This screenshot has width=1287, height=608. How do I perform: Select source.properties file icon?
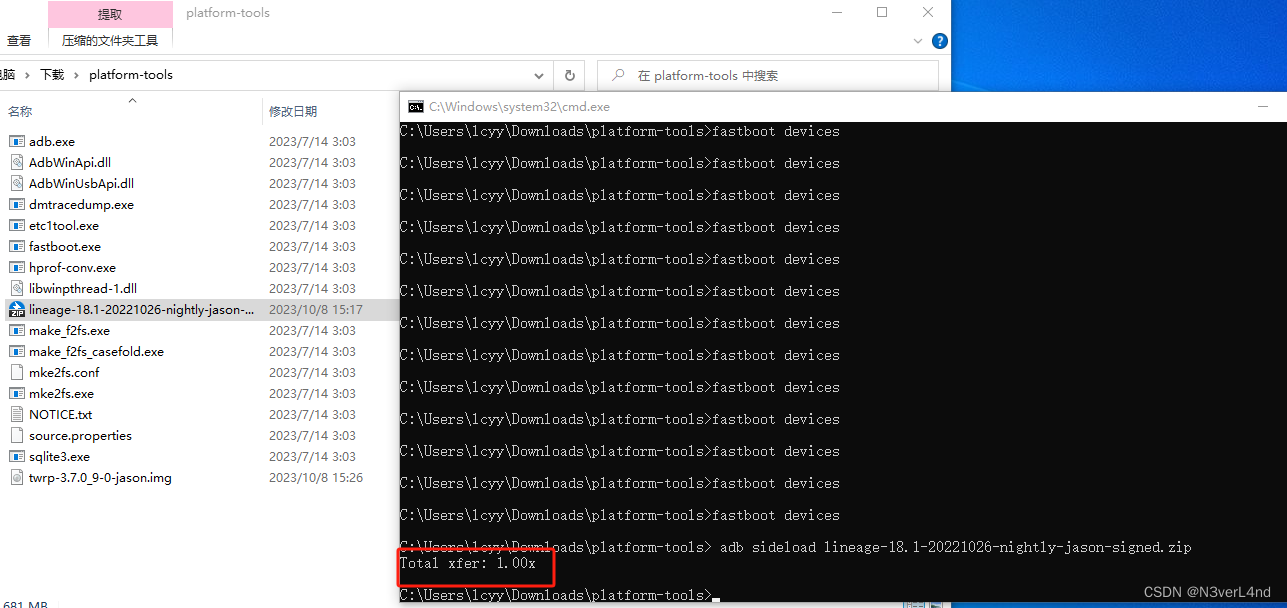click(x=16, y=436)
